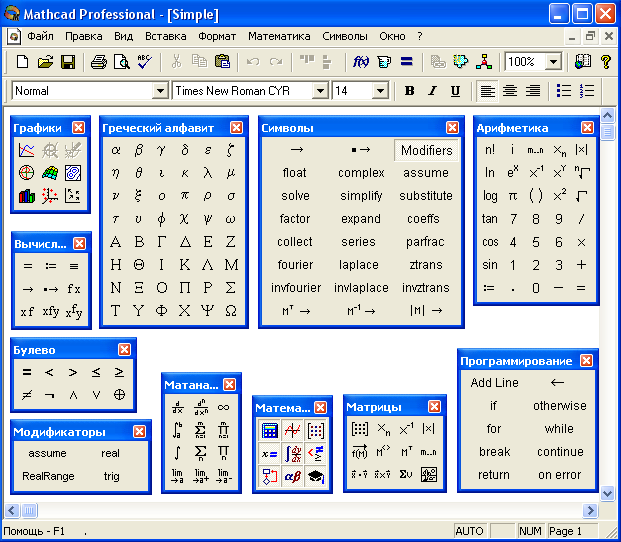The height and width of the screenshot is (542, 621).
Task: Insert a definite integral from Матана... palette
Action: 177,430
